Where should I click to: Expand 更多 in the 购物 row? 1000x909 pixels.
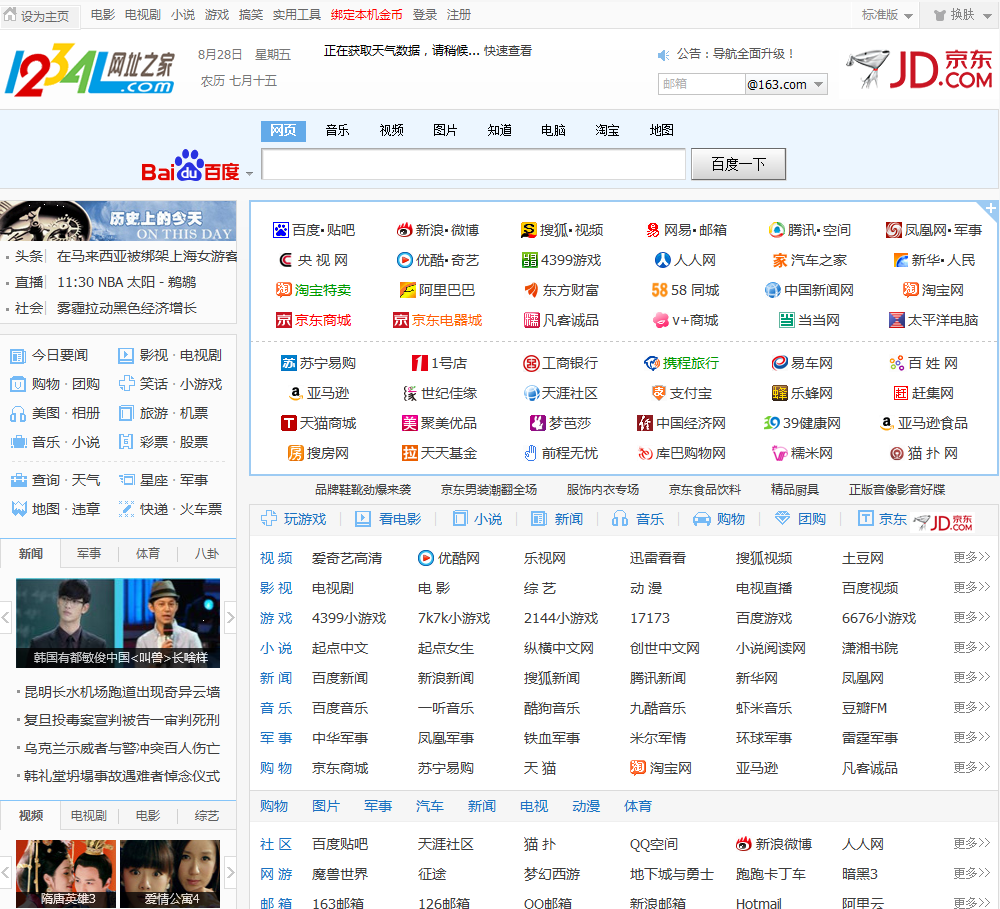click(972, 767)
